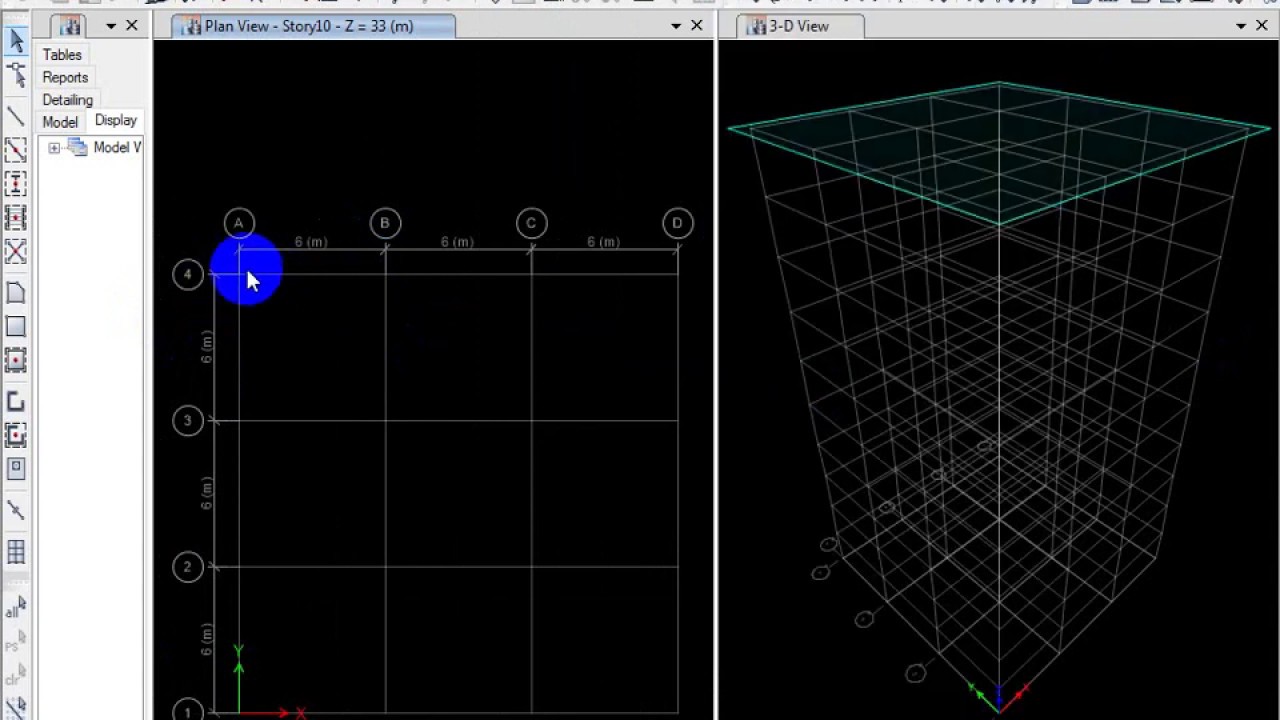Click the 6 (m) dimension between B and C
Viewport: 1280px width, 720px height.
tap(457, 242)
